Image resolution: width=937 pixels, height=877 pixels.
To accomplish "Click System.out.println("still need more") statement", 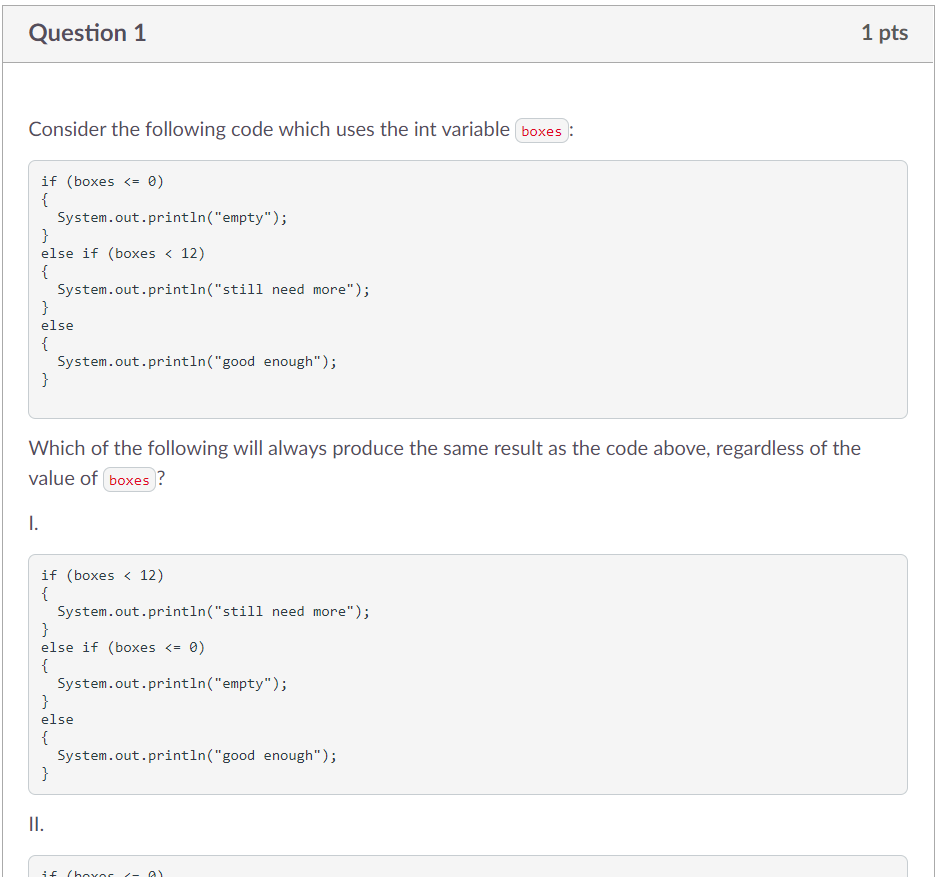I will click(x=213, y=289).
